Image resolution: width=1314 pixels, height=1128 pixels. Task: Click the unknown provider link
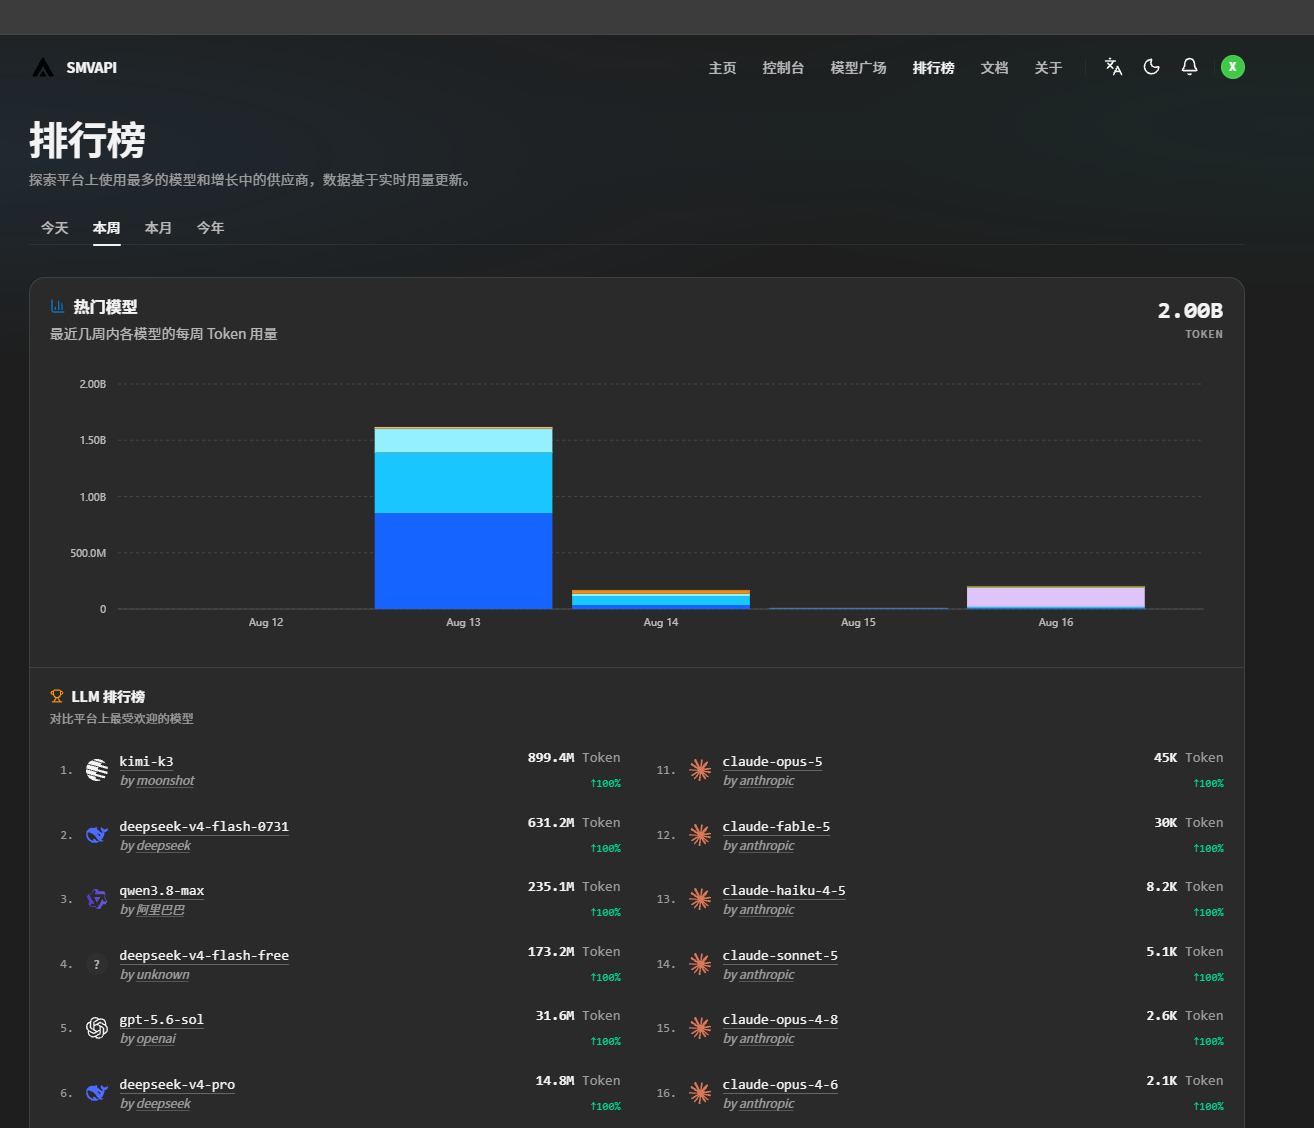point(163,975)
